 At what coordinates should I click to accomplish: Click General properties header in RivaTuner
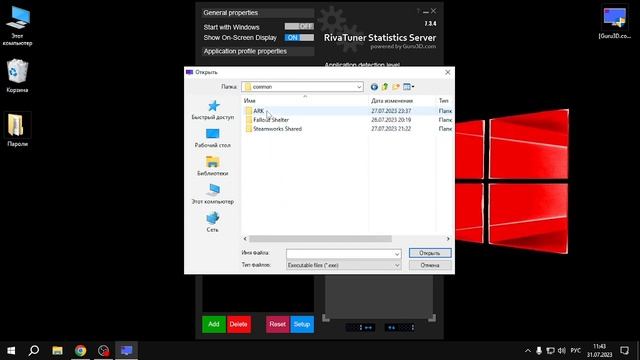pos(258,13)
